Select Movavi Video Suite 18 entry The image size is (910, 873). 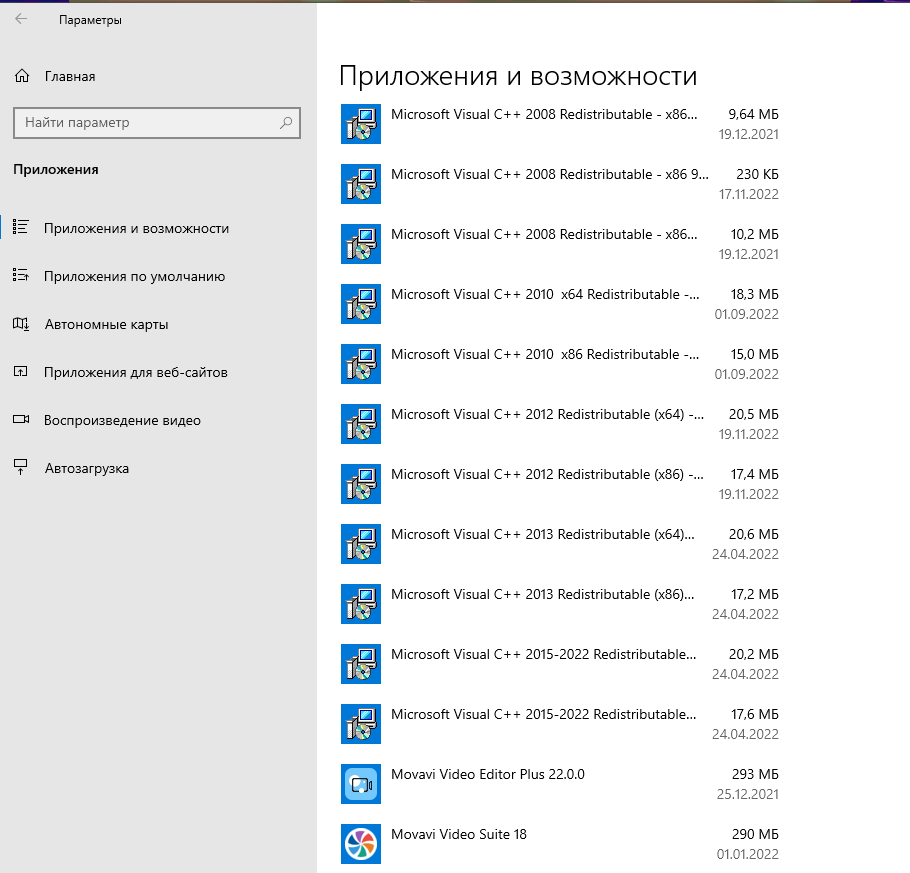459,834
